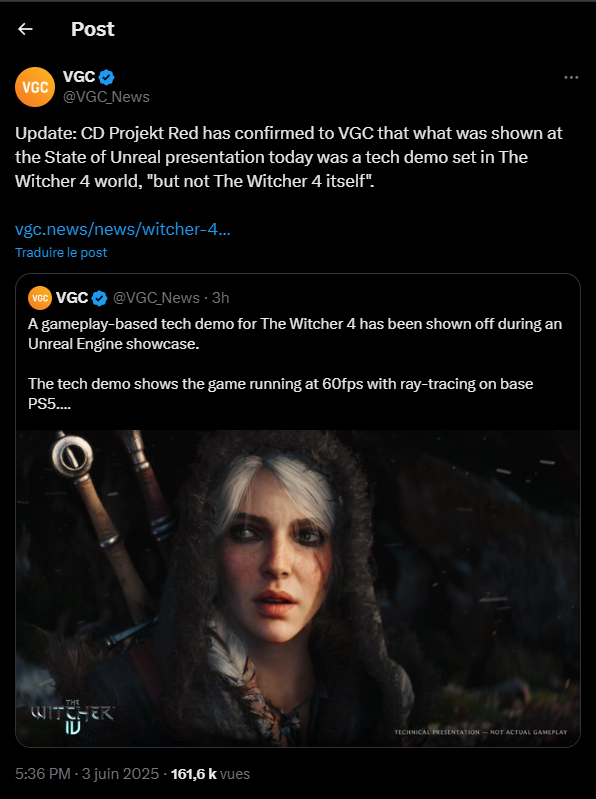
Task: Open the VGC display name at top
Action: pyautogui.click(x=79, y=77)
